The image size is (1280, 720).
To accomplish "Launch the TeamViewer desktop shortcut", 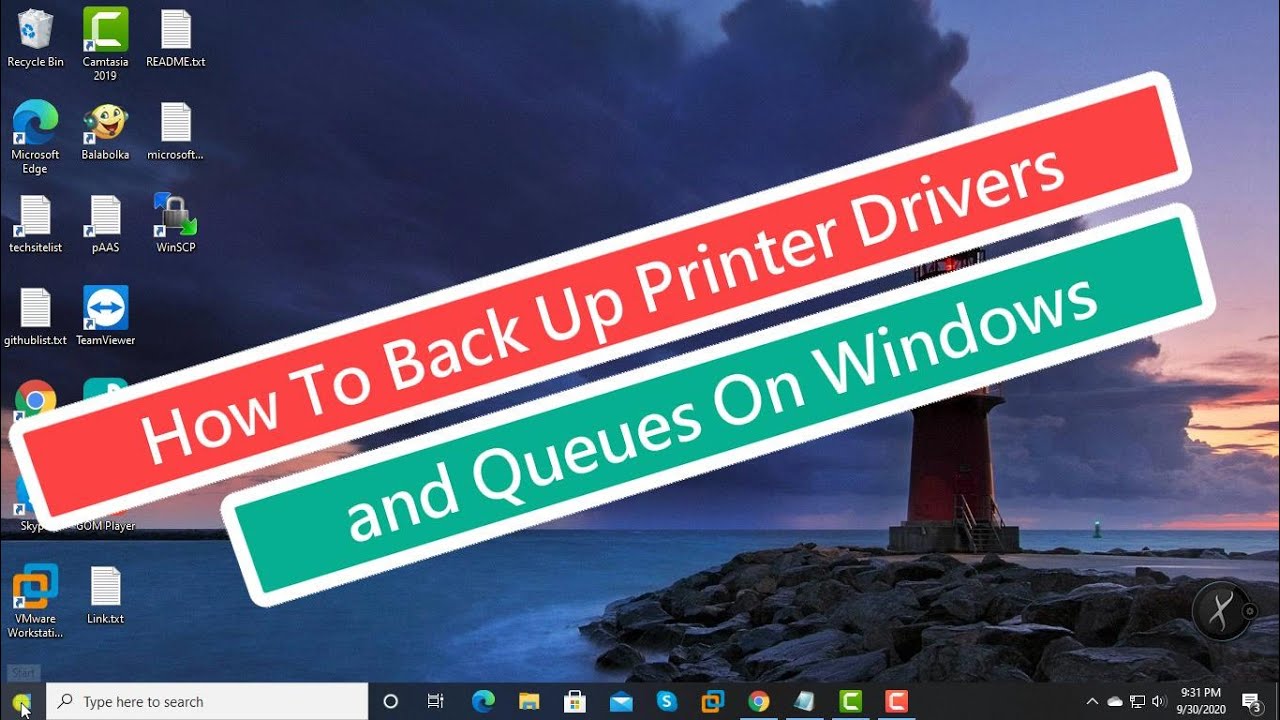I will 105,317.
